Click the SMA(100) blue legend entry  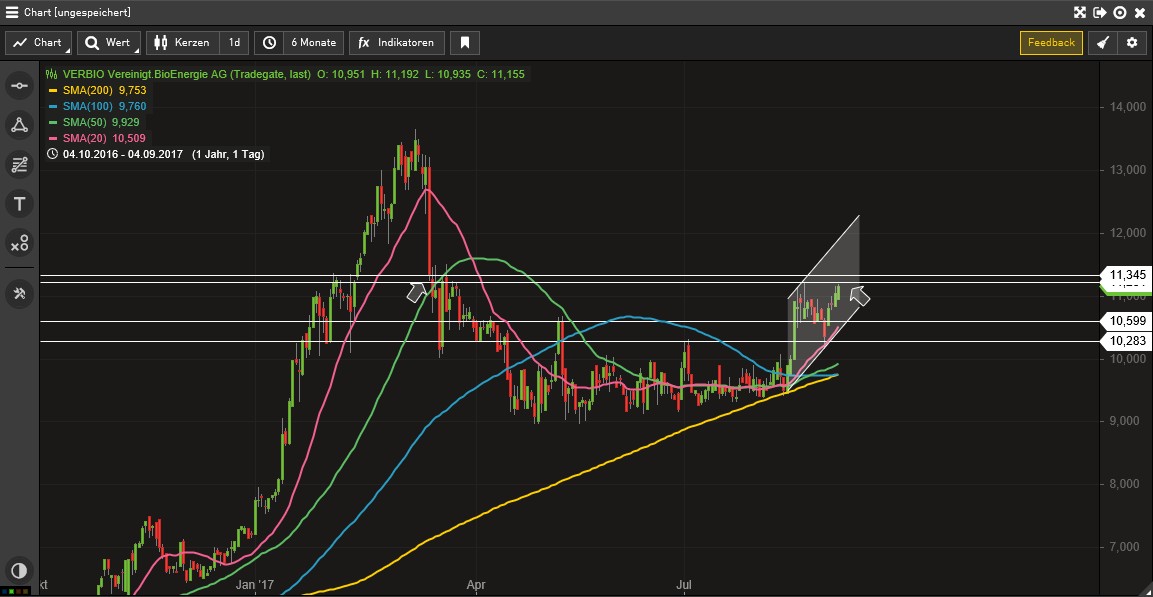pos(96,106)
